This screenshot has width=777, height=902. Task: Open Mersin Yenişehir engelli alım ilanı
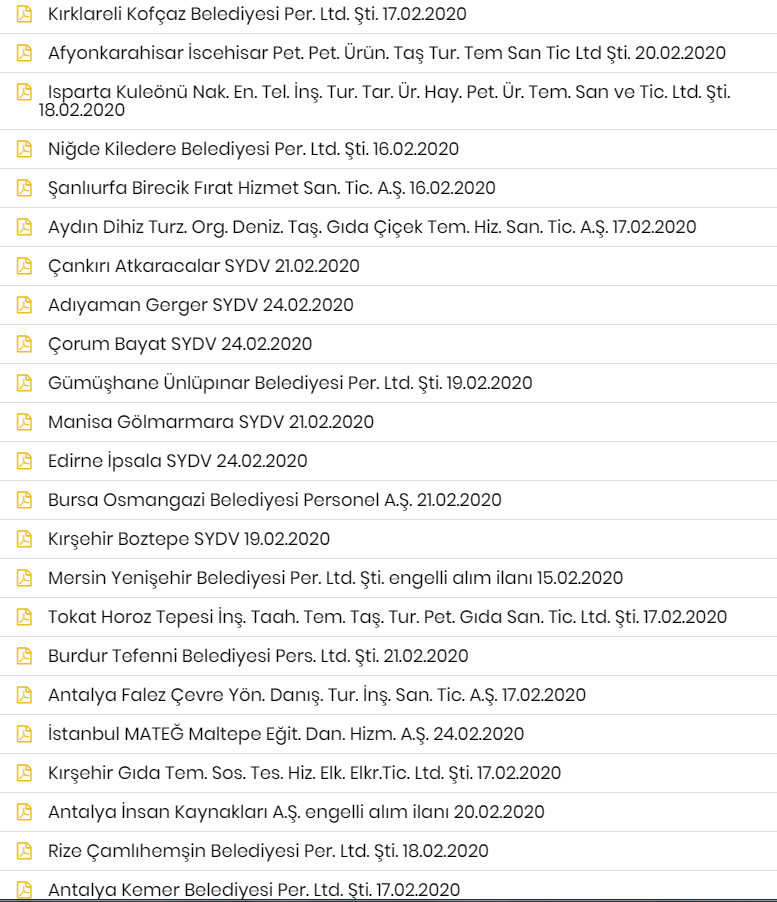click(x=335, y=578)
